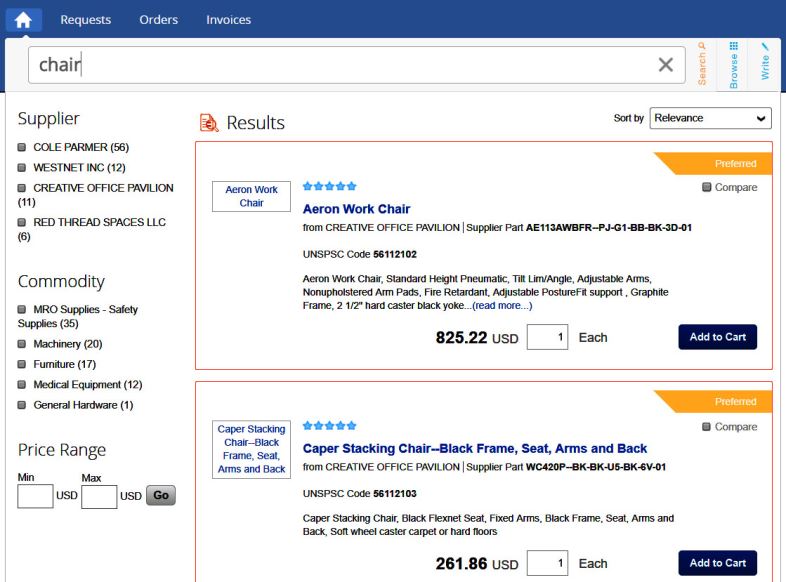The height and width of the screenshot is (582, 786).
Task: Click the Min price input field
Action: coord(35,496)
